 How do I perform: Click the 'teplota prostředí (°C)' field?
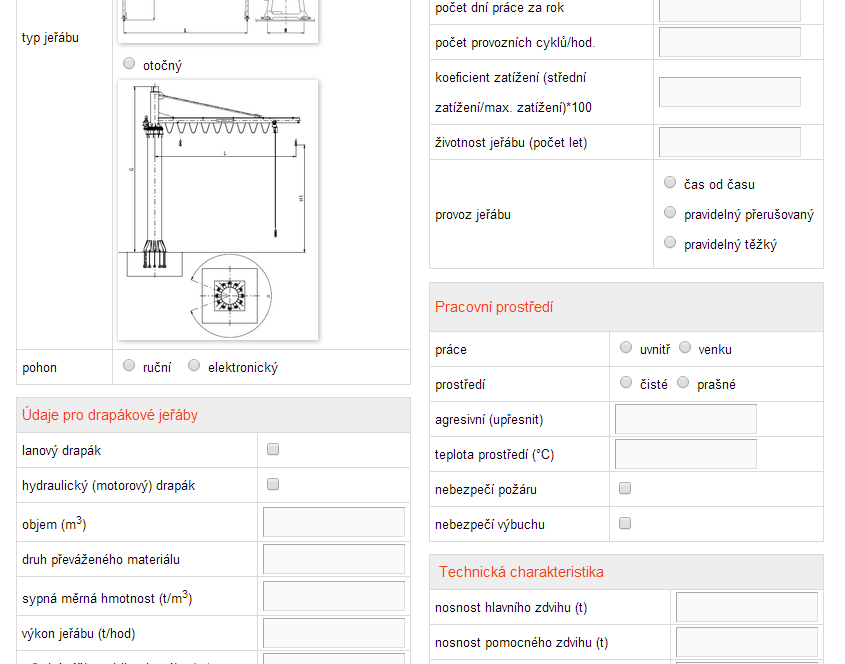(685, 454)
